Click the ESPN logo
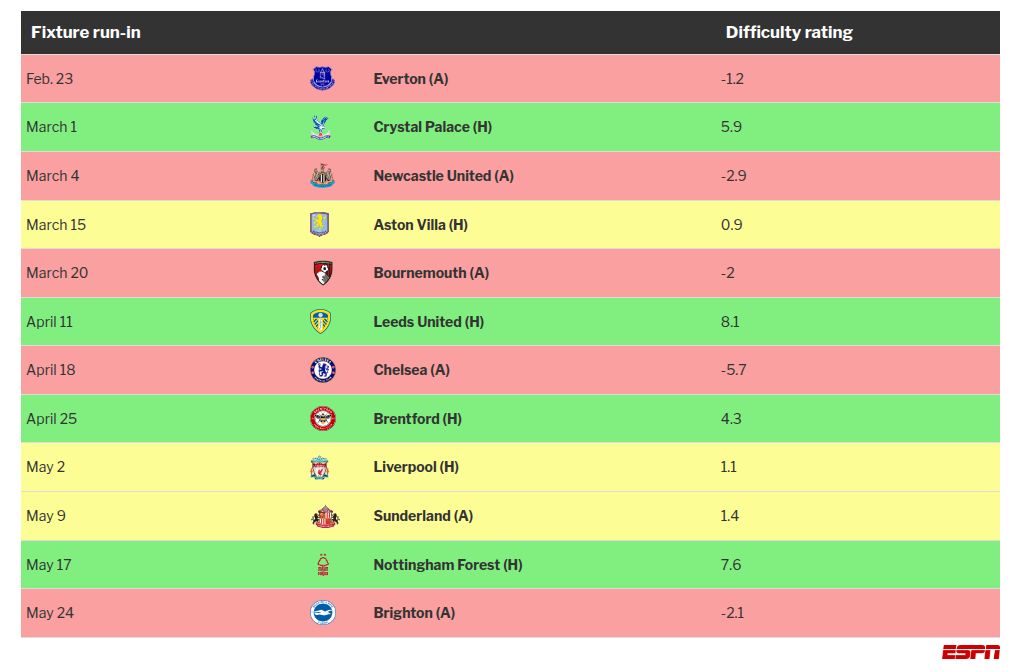This screenshot has width=1020, height=672. [x=970, y=652]
